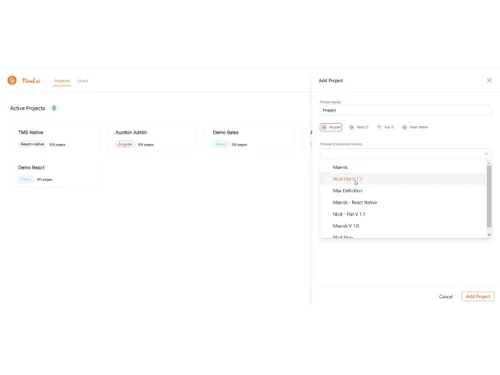Open the Auction Admin project card
The height and width of the screenshot is (375, 500).
point(152,138)
